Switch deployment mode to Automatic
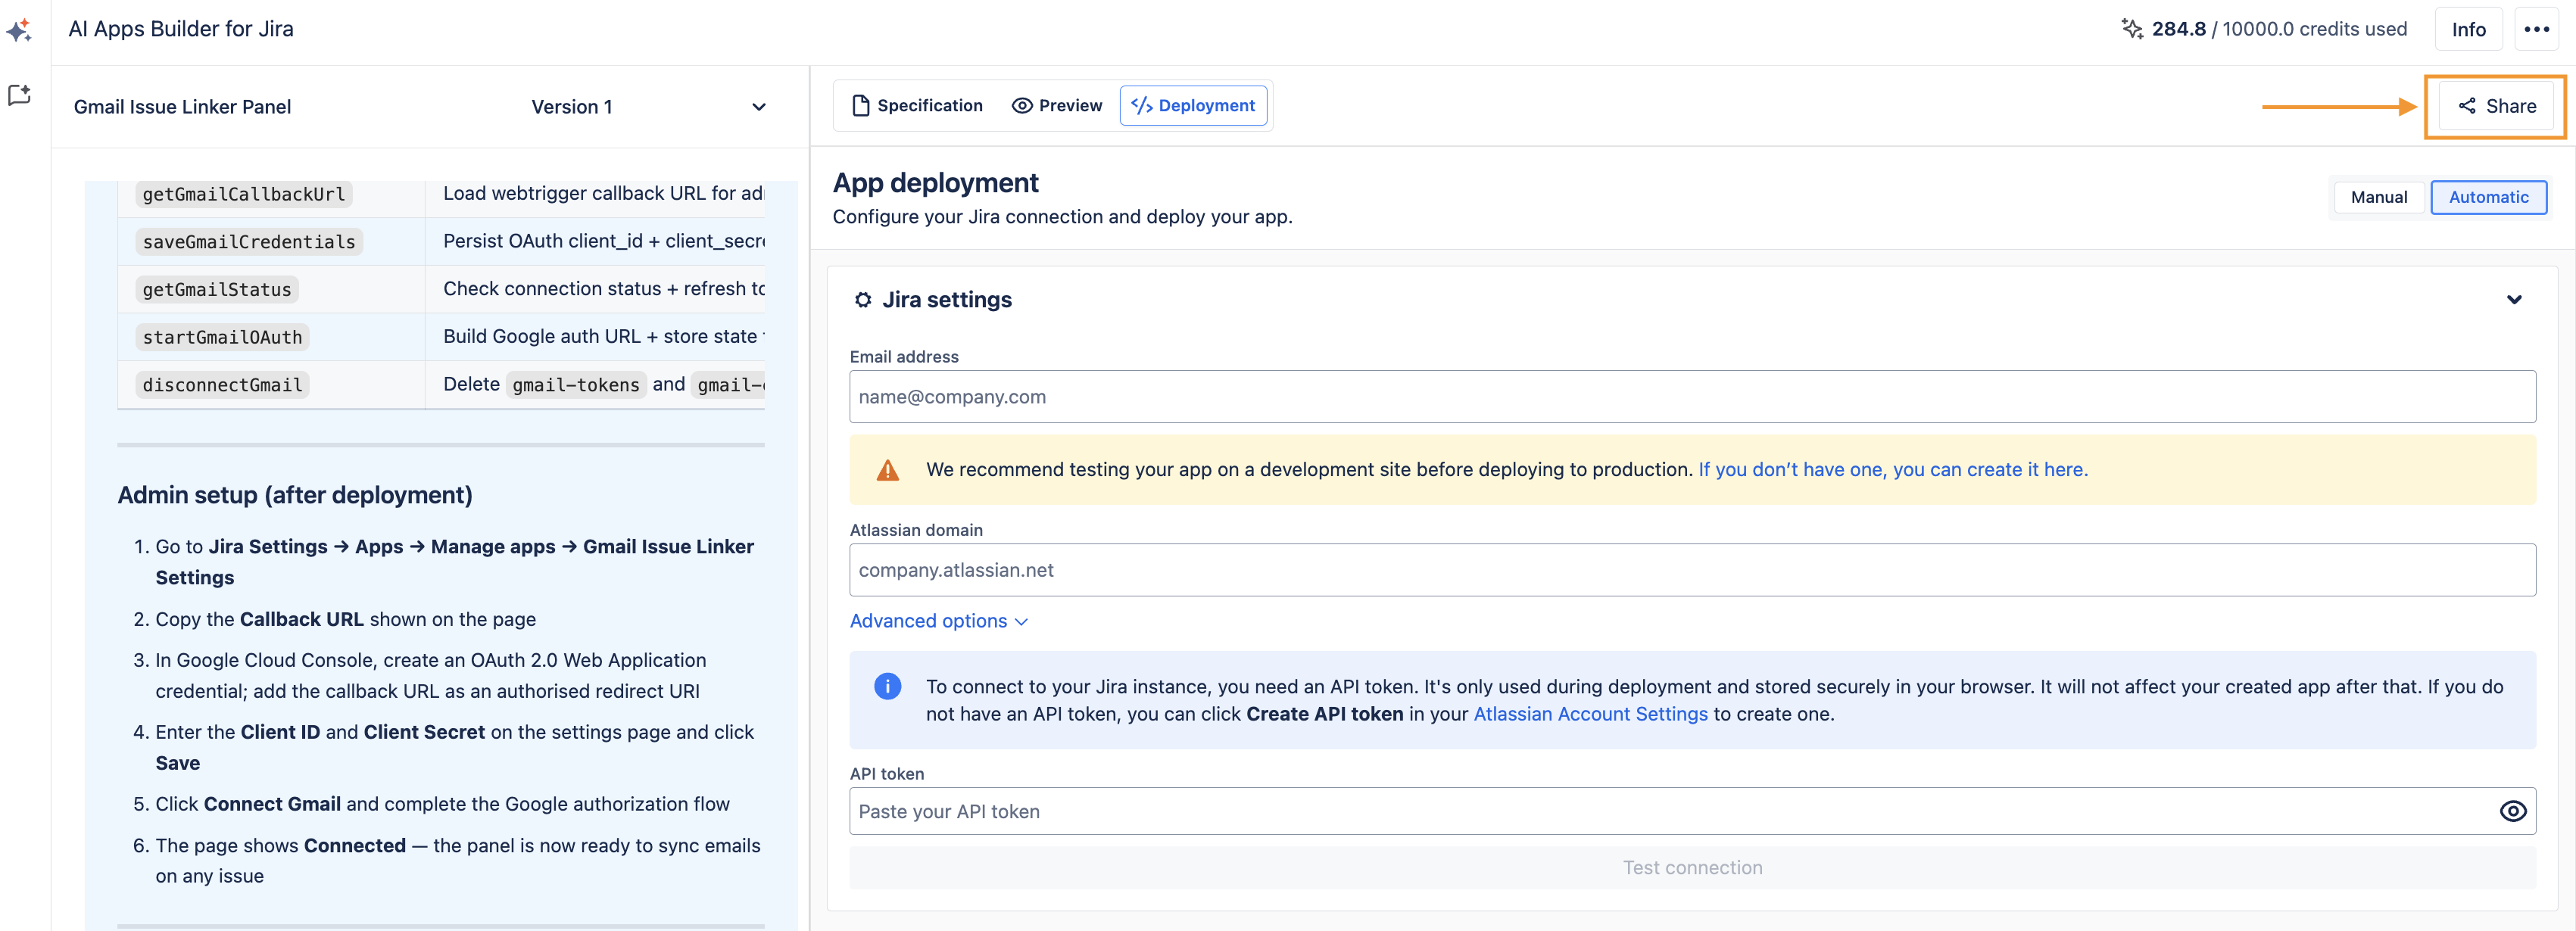2576x931 pixels. pos(2488,197)
